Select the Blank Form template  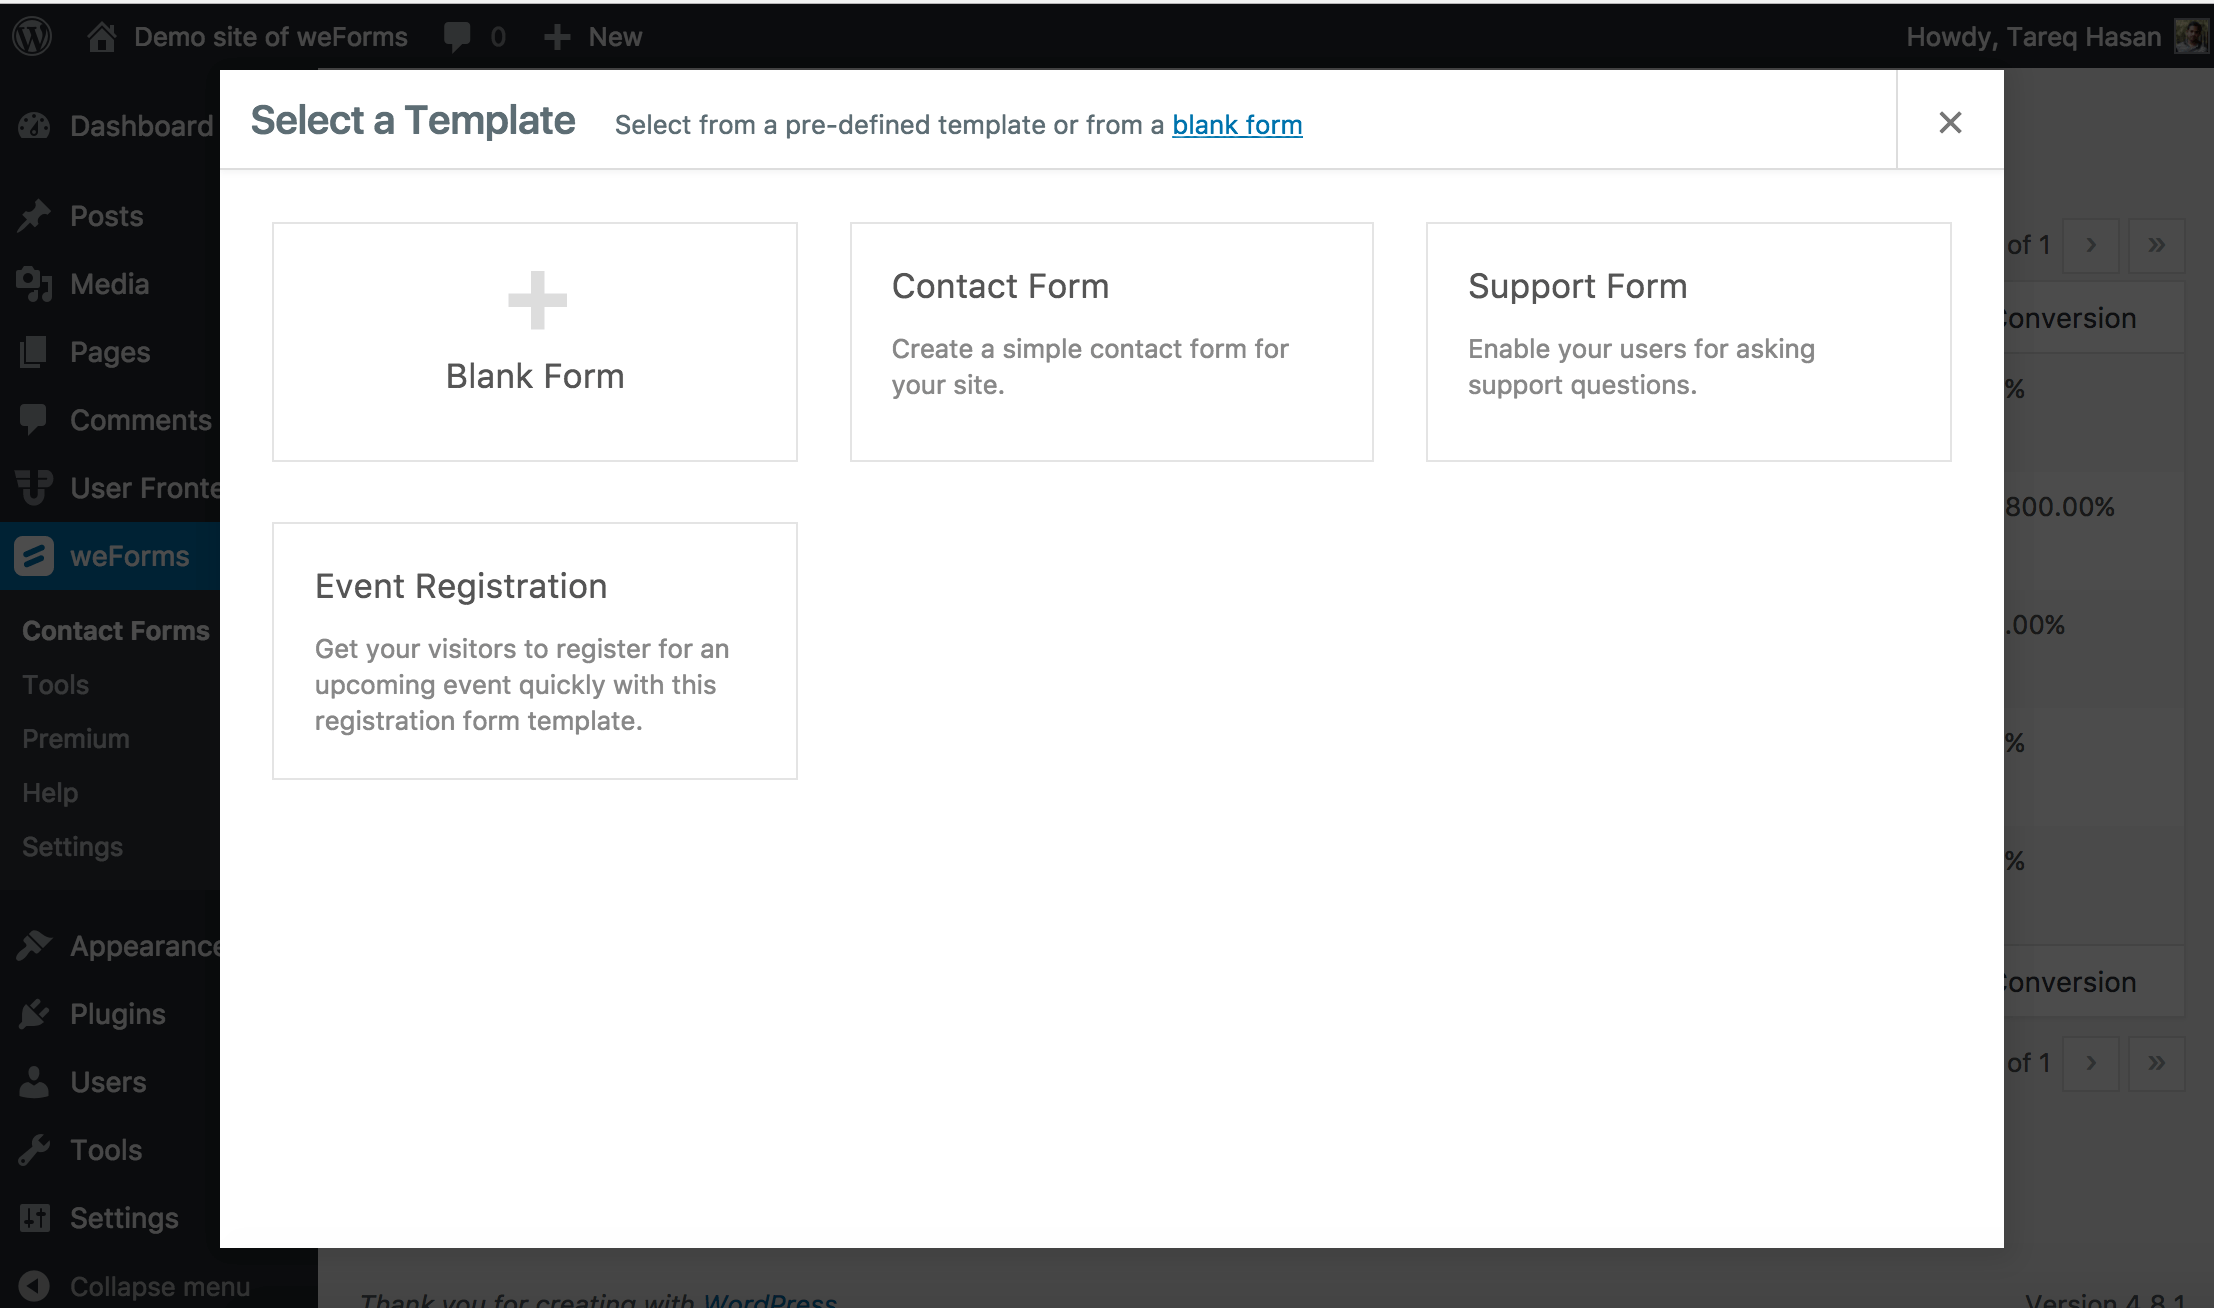coord(534,339)
